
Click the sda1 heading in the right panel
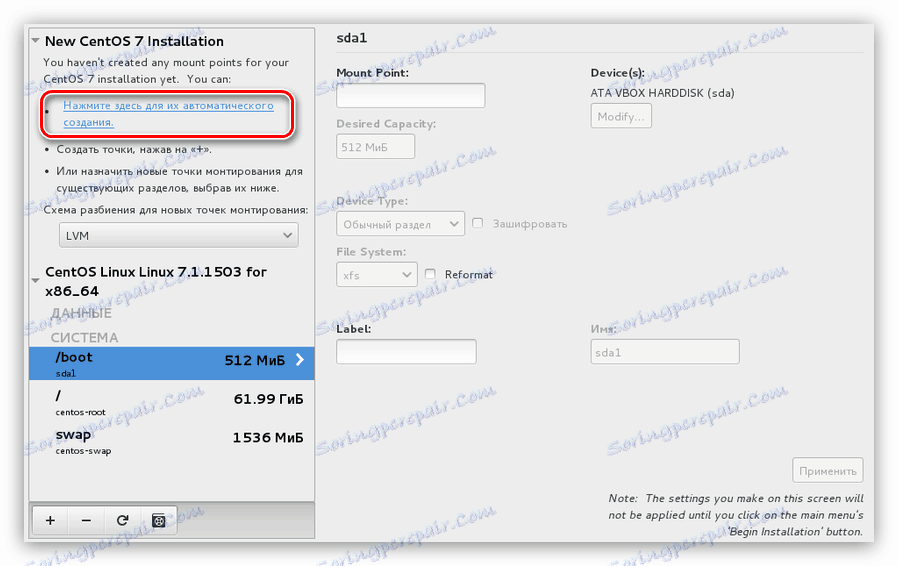coord(352,38)
